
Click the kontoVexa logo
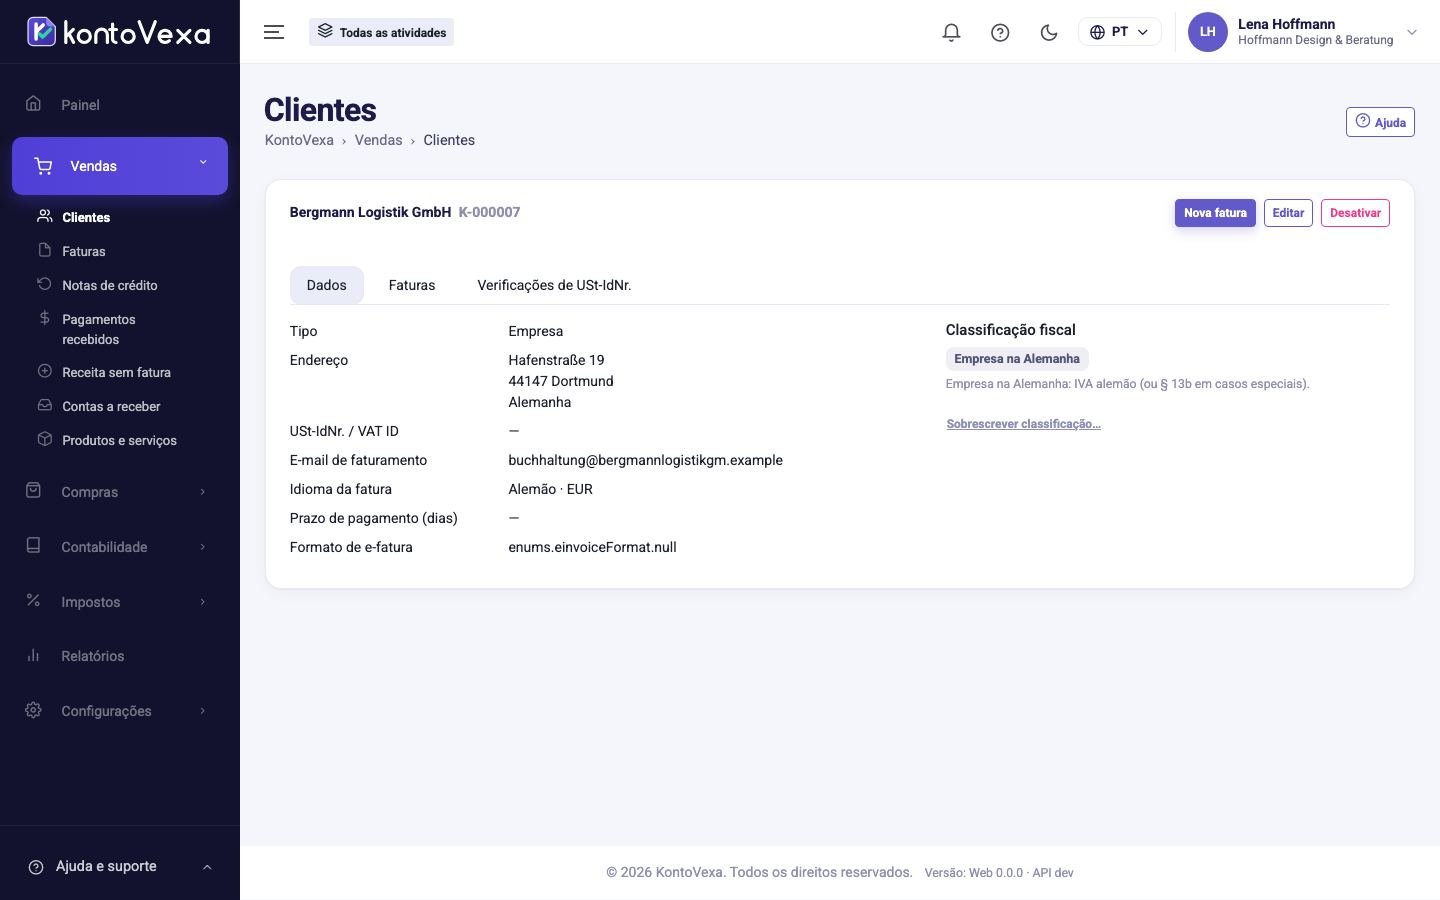click(118, 32)
